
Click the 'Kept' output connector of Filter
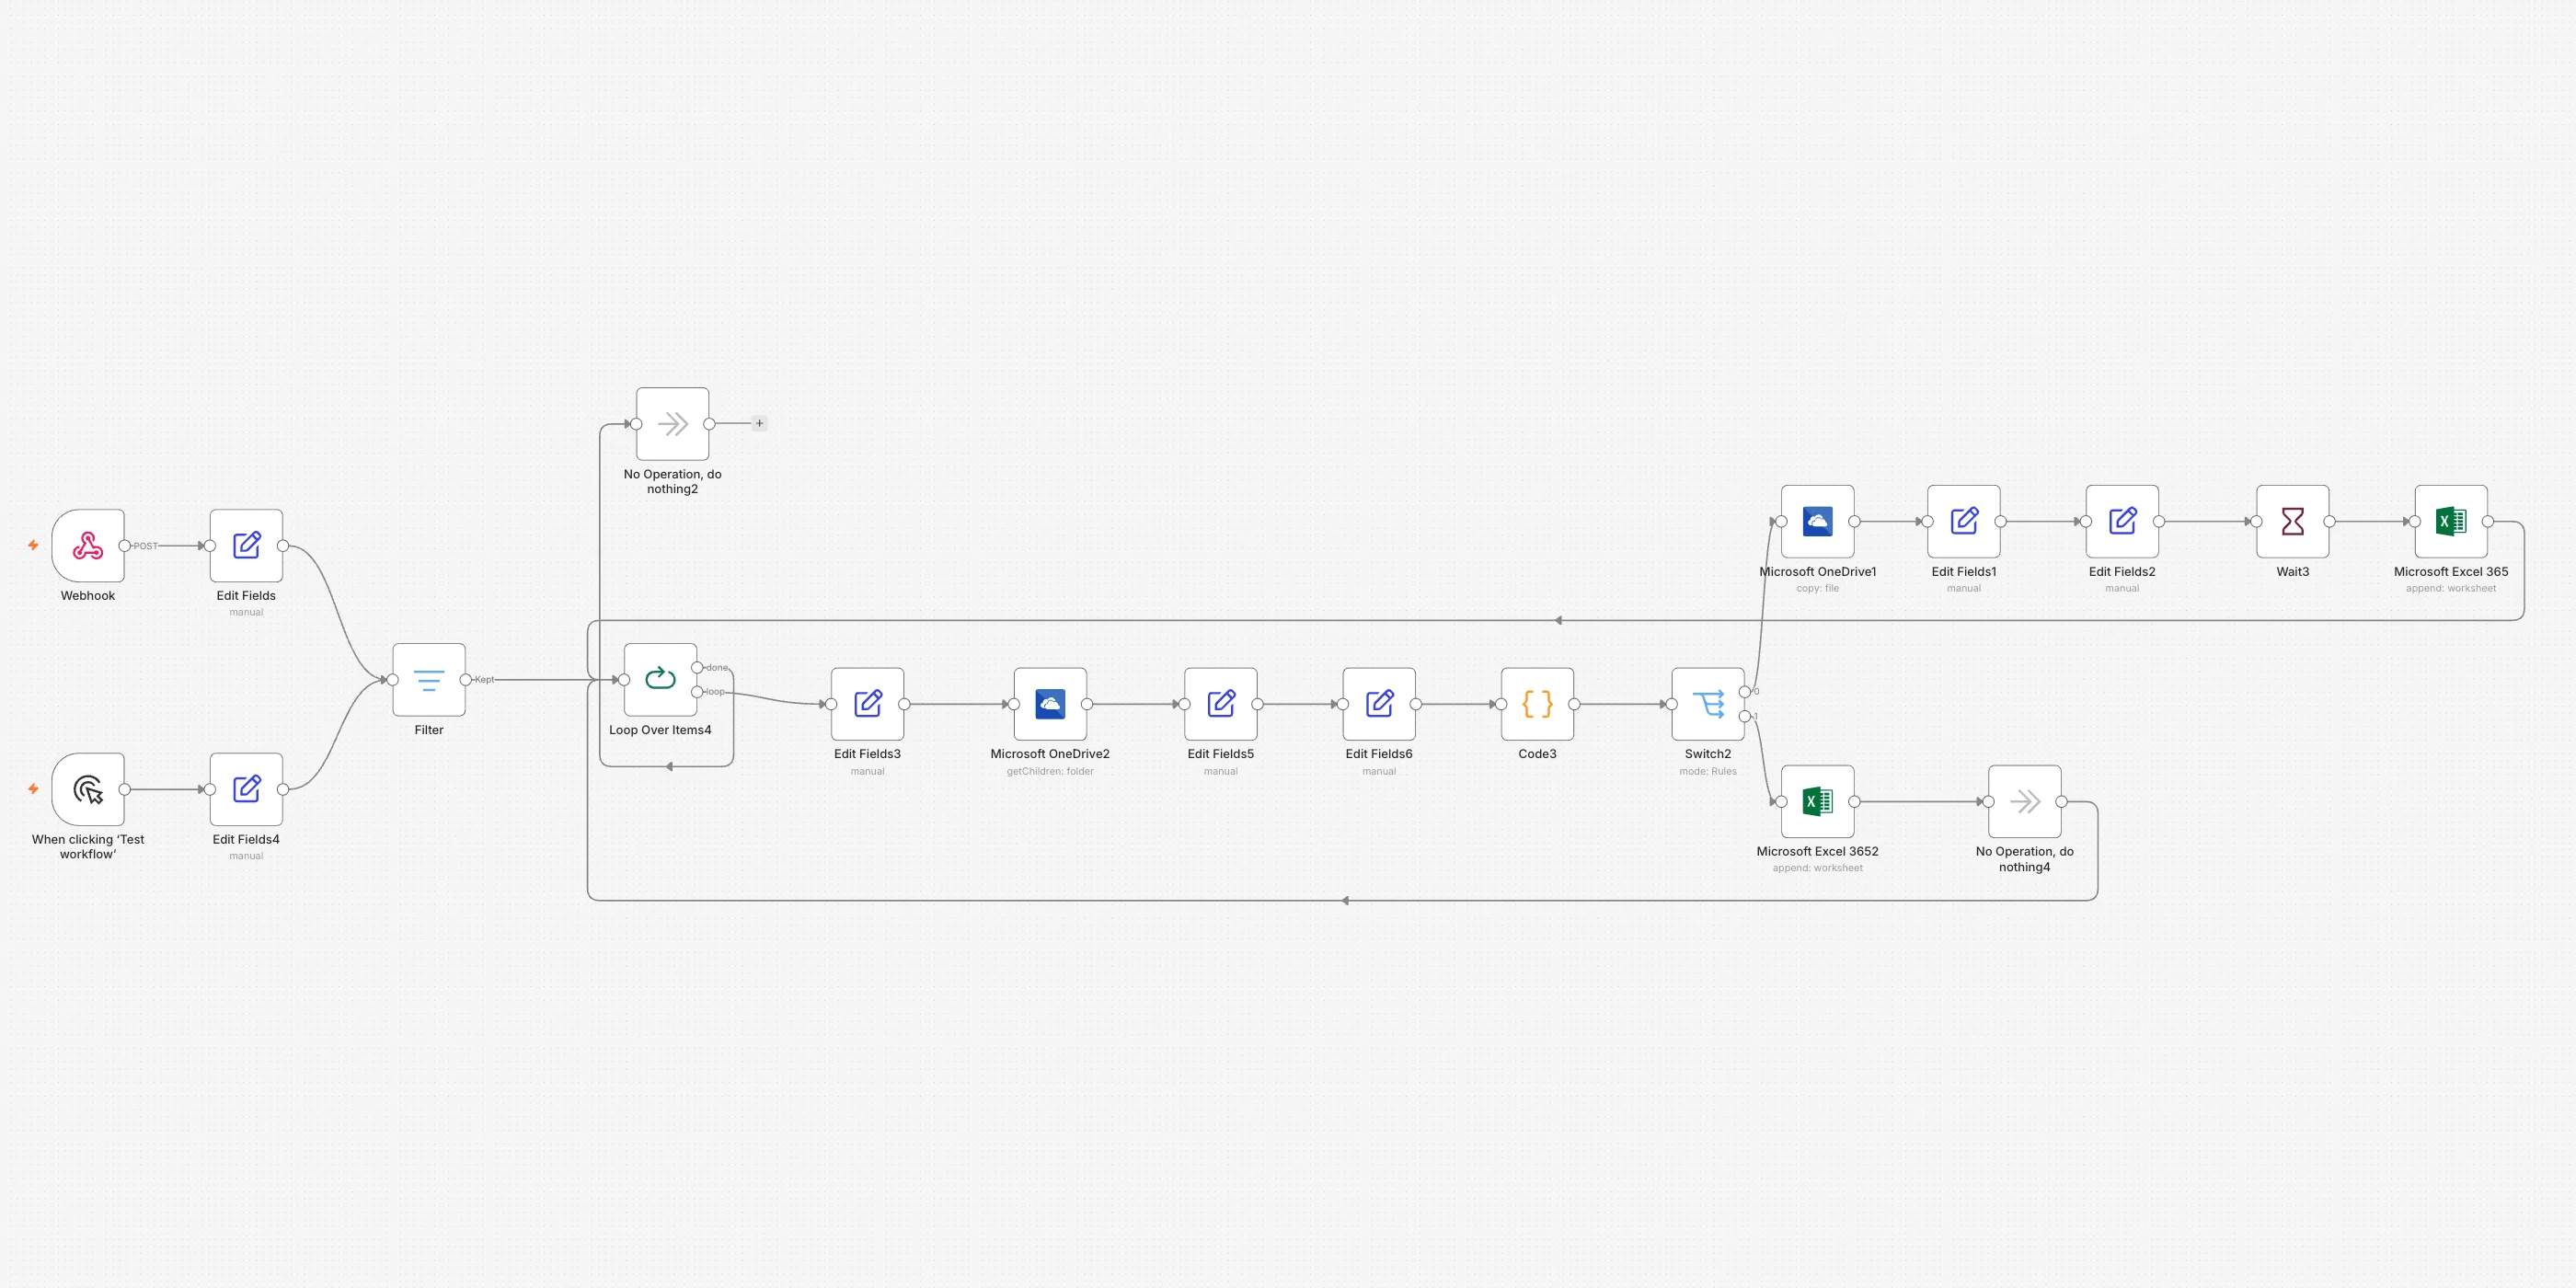(x=466, y=680)
